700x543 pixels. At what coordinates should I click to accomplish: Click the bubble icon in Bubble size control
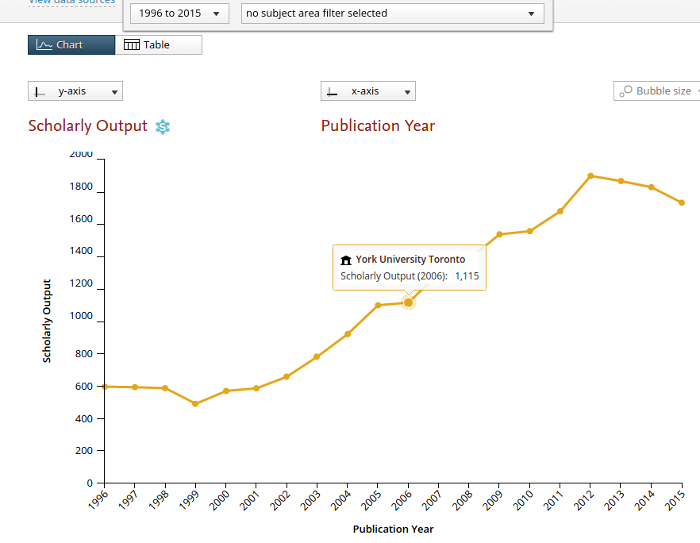625,91
